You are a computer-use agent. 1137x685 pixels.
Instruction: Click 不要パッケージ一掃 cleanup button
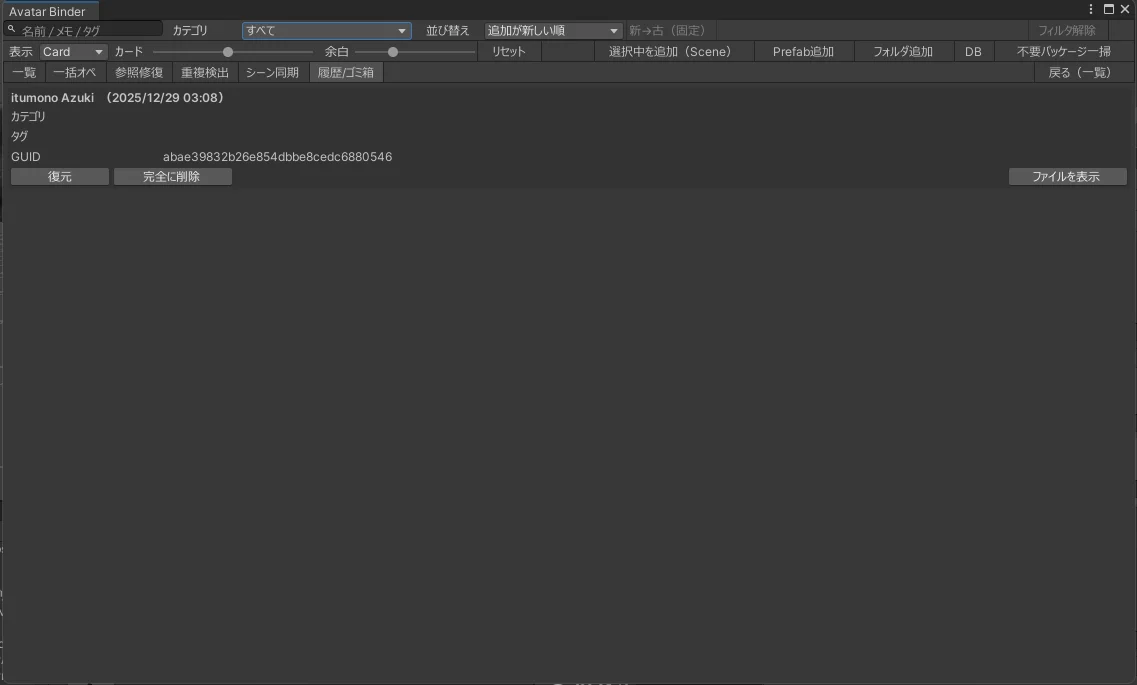coord(1063,52)
